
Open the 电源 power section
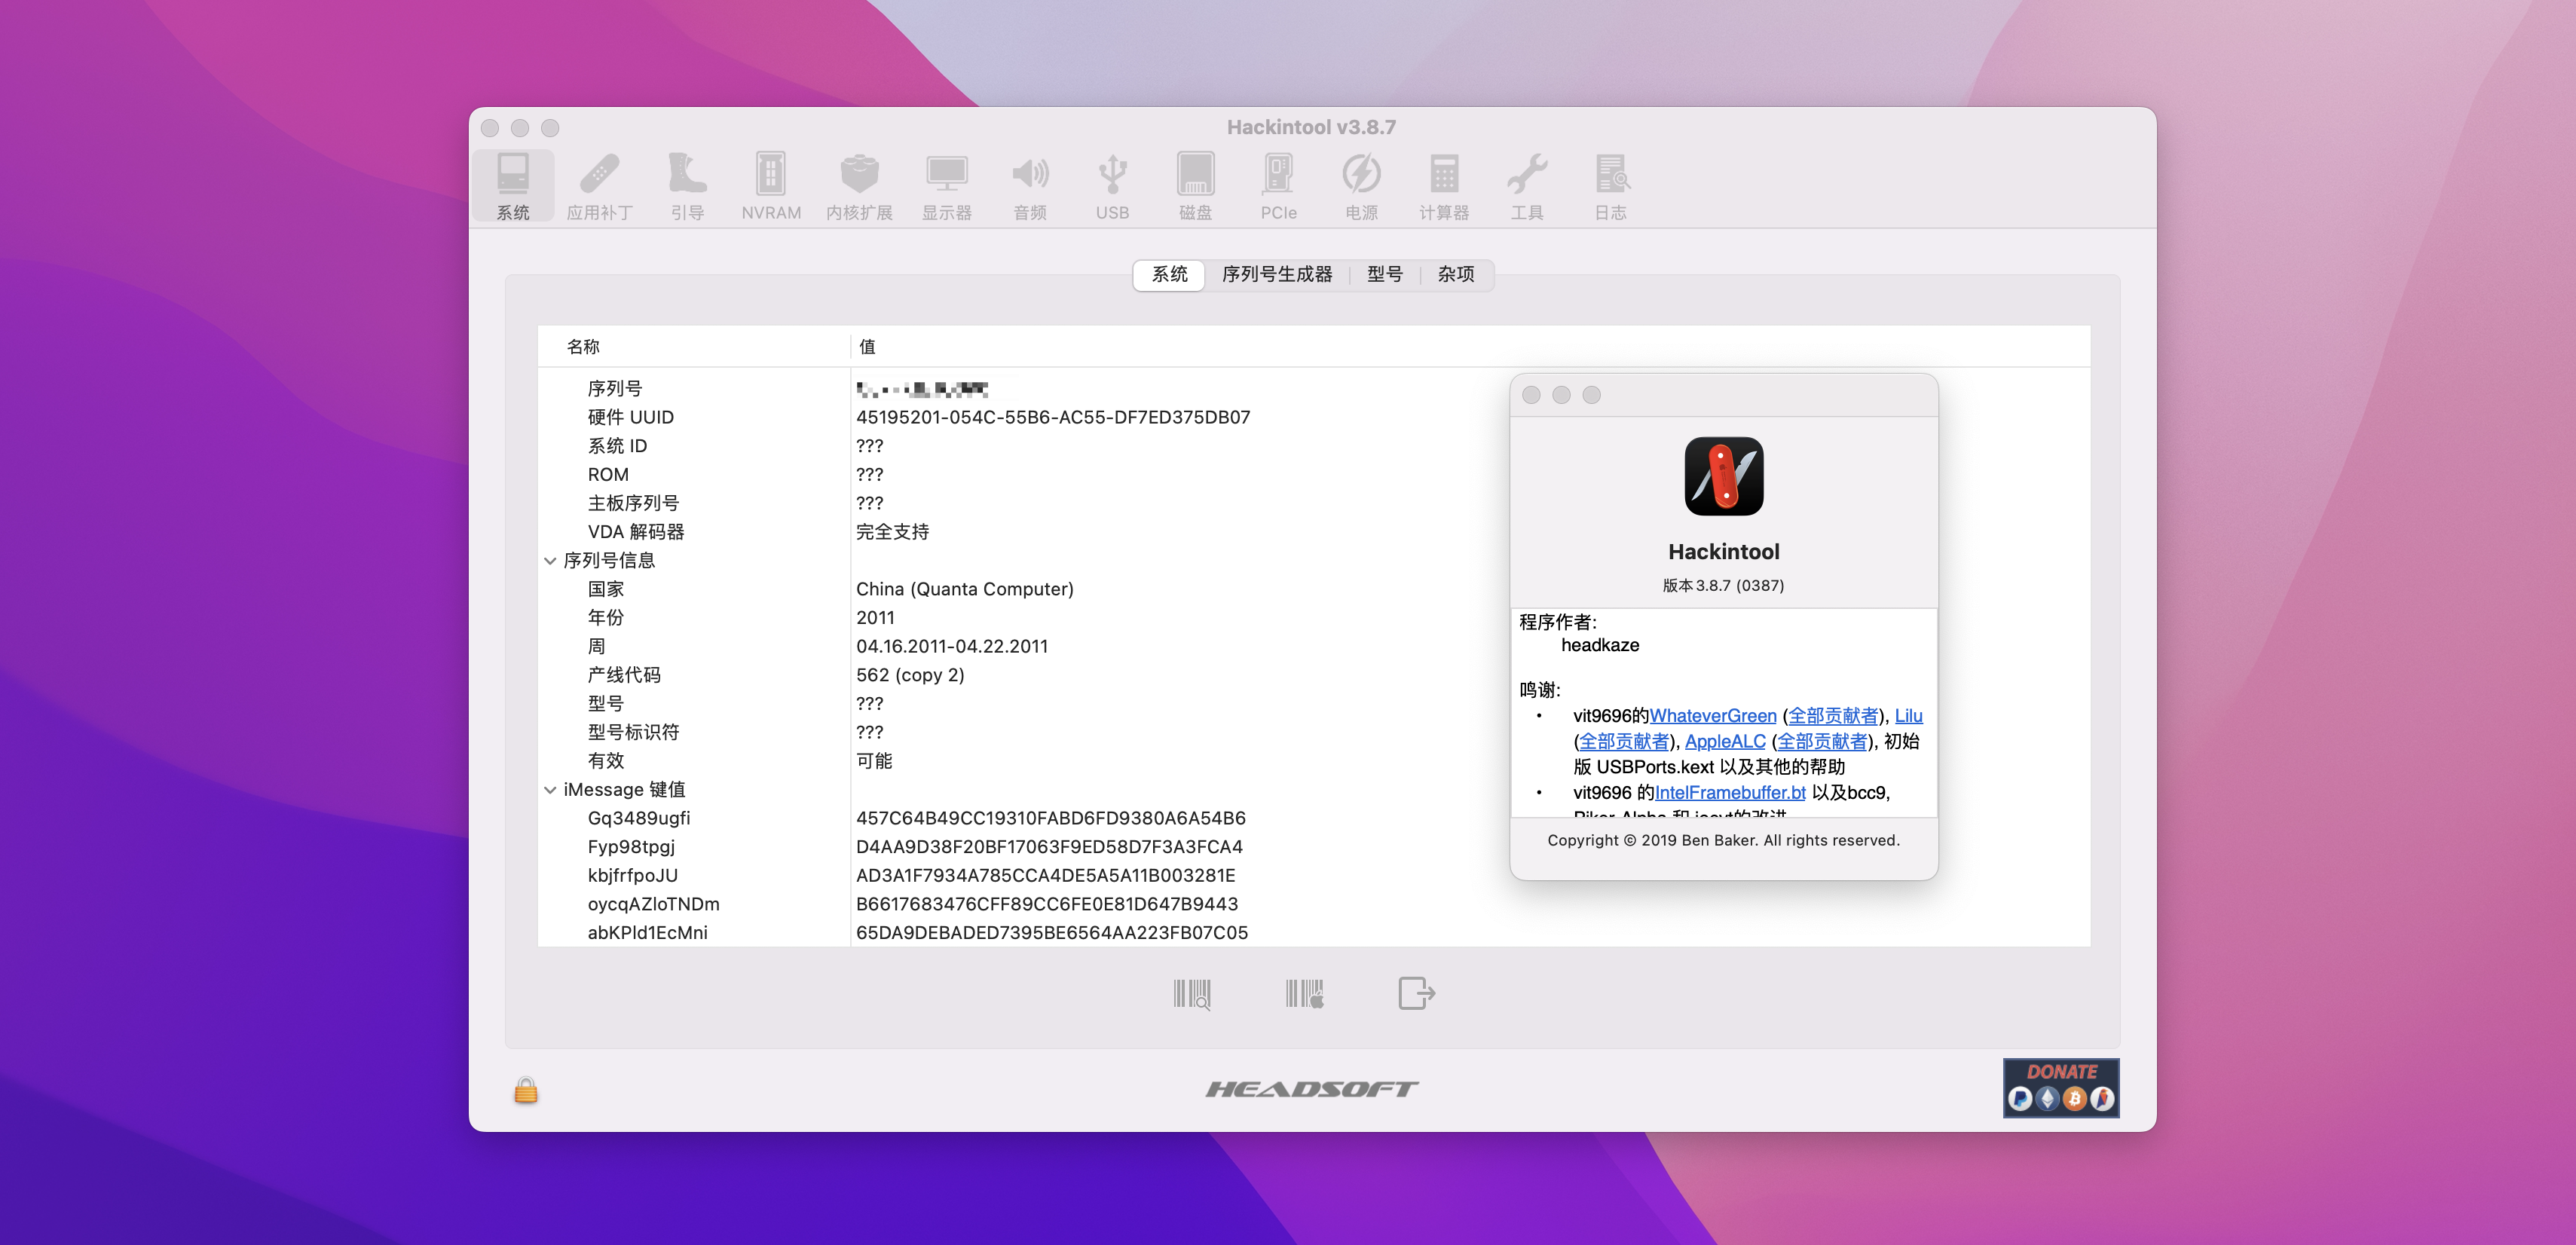pos(1361,186)
